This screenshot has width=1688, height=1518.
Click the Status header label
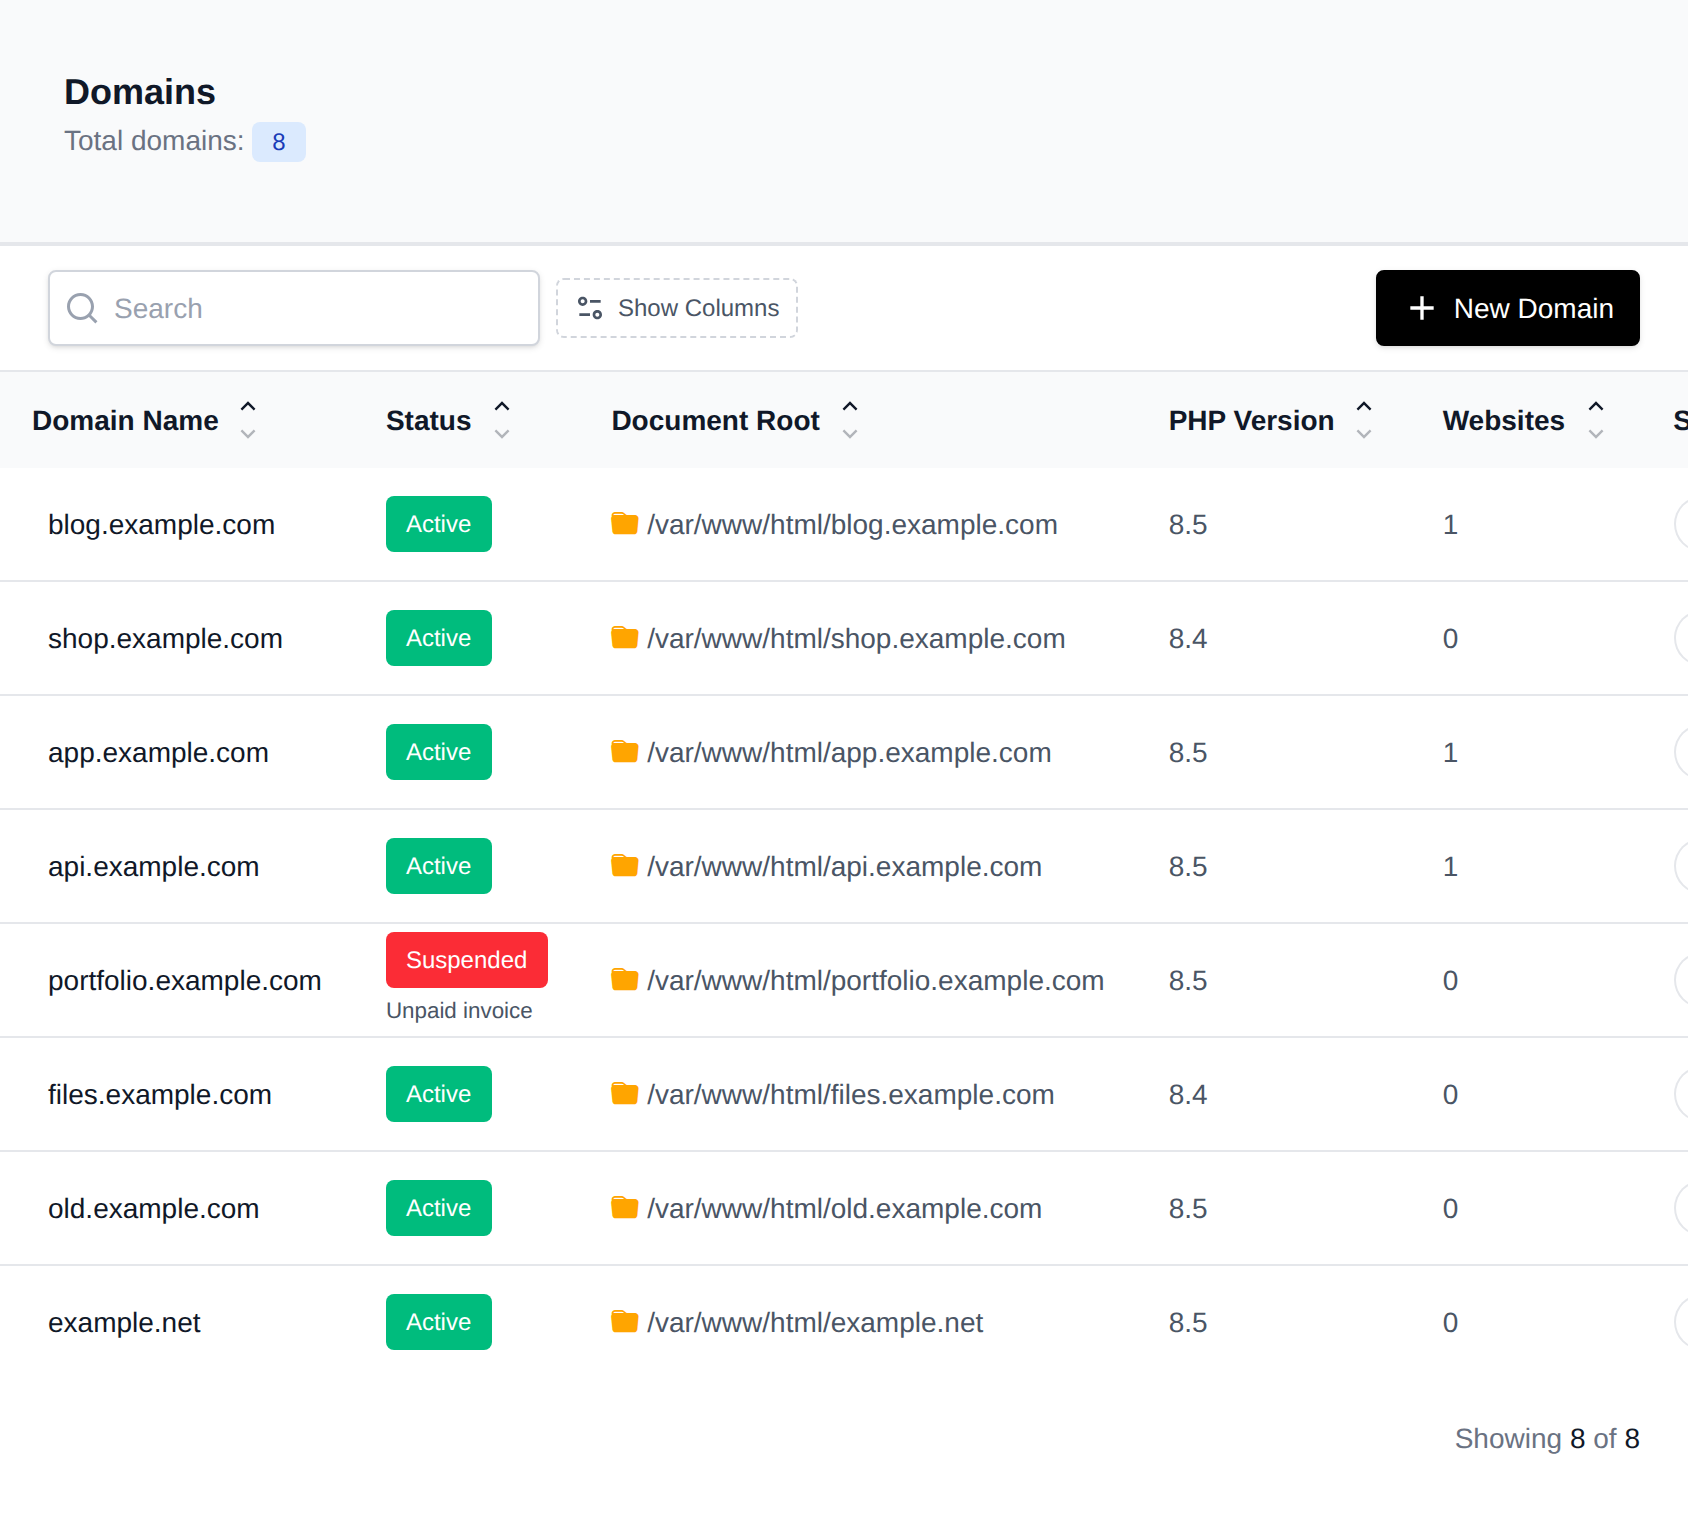428,421
